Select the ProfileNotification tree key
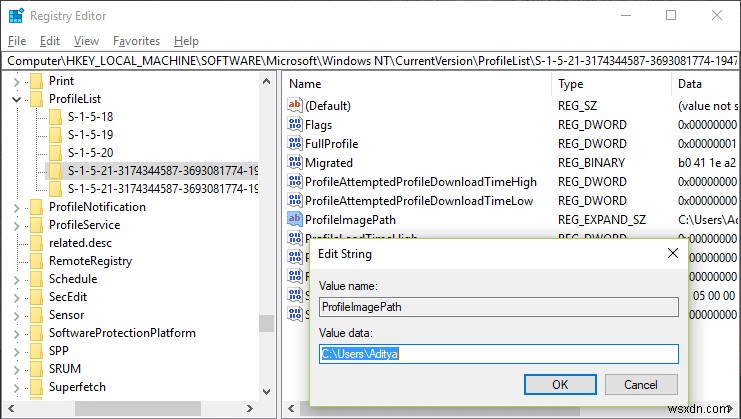 coord(97,207)
